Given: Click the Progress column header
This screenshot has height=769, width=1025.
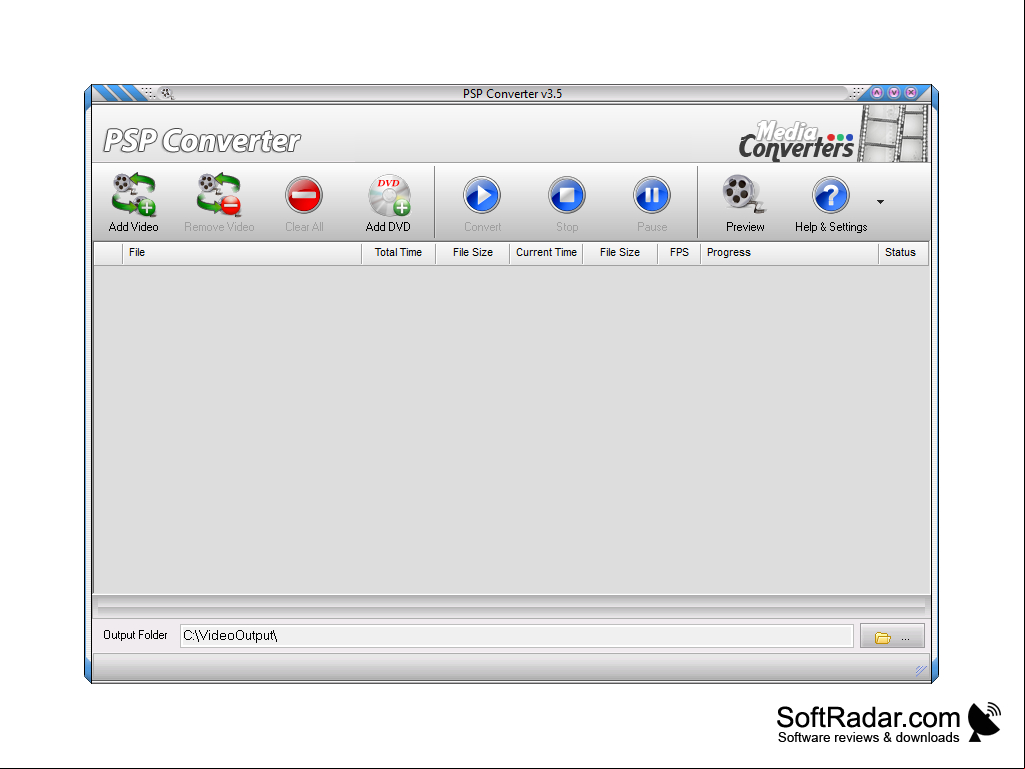Looking at the screenshot, I should (789, 252).
